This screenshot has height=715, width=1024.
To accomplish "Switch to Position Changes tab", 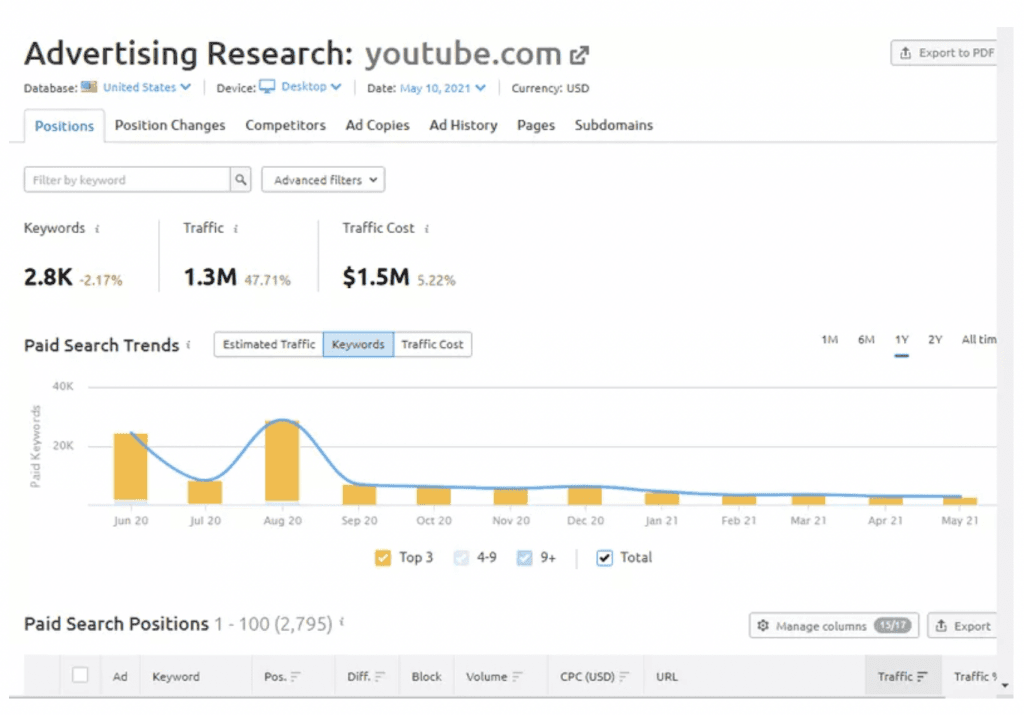I will point(170,125).
